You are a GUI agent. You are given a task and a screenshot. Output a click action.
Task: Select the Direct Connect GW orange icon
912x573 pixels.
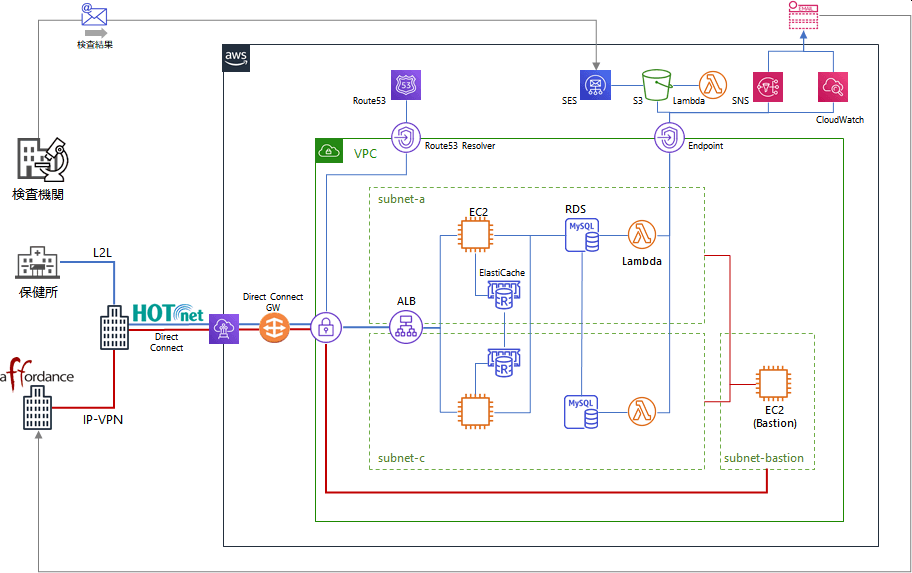coord(274,328)
